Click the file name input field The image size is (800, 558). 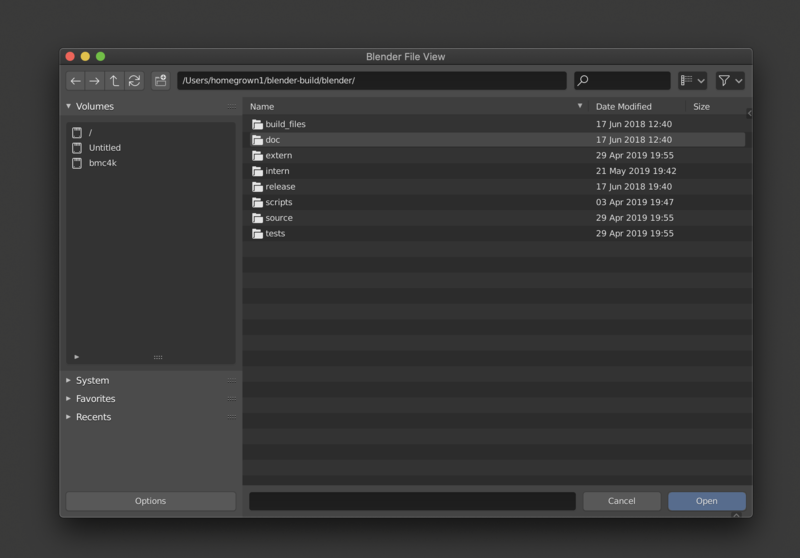(x=412, y=501)
